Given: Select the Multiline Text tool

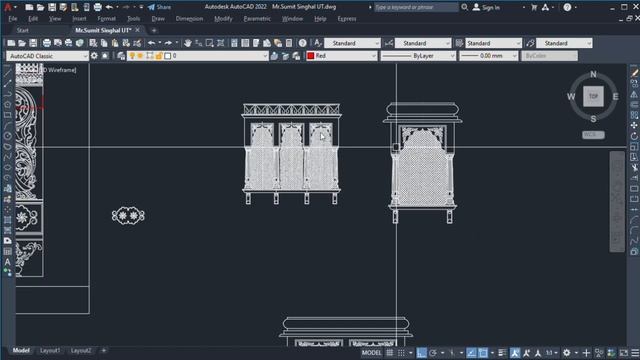Looking at the screenshot, I should [x=8, y=262].
